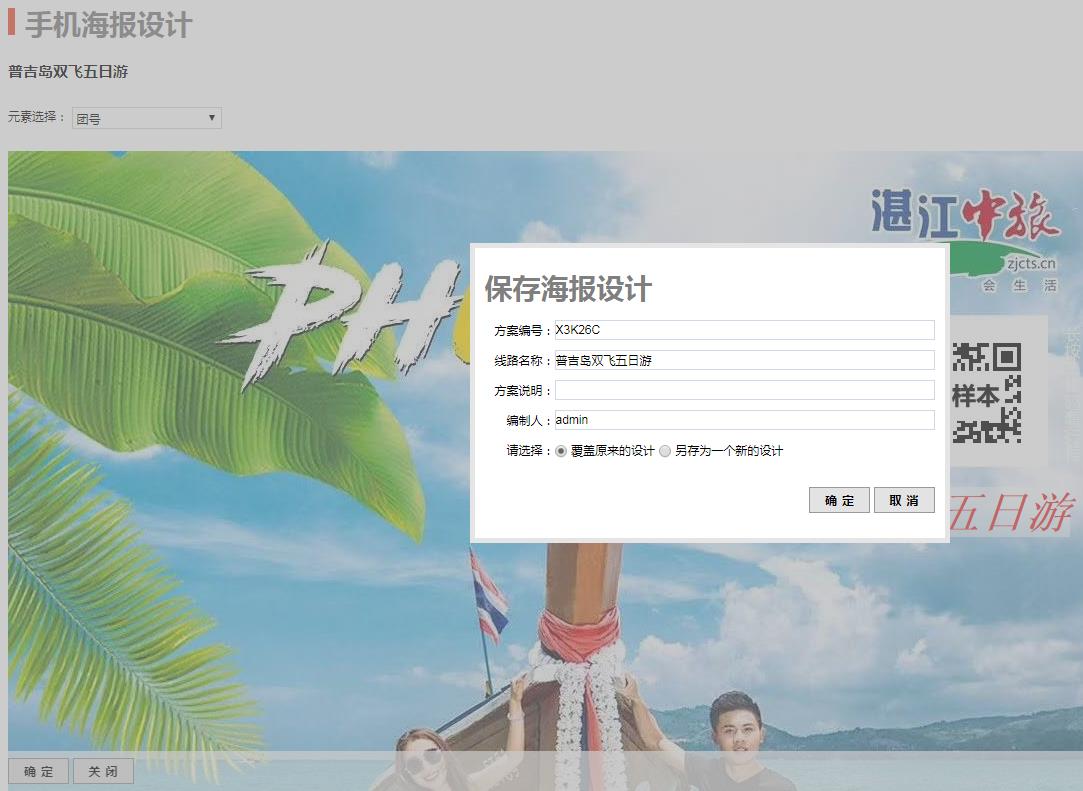The width and height of the screenshot is (1083, 791).
Task: Click the 关闭 button at page bottom
Action: (103, 771)
